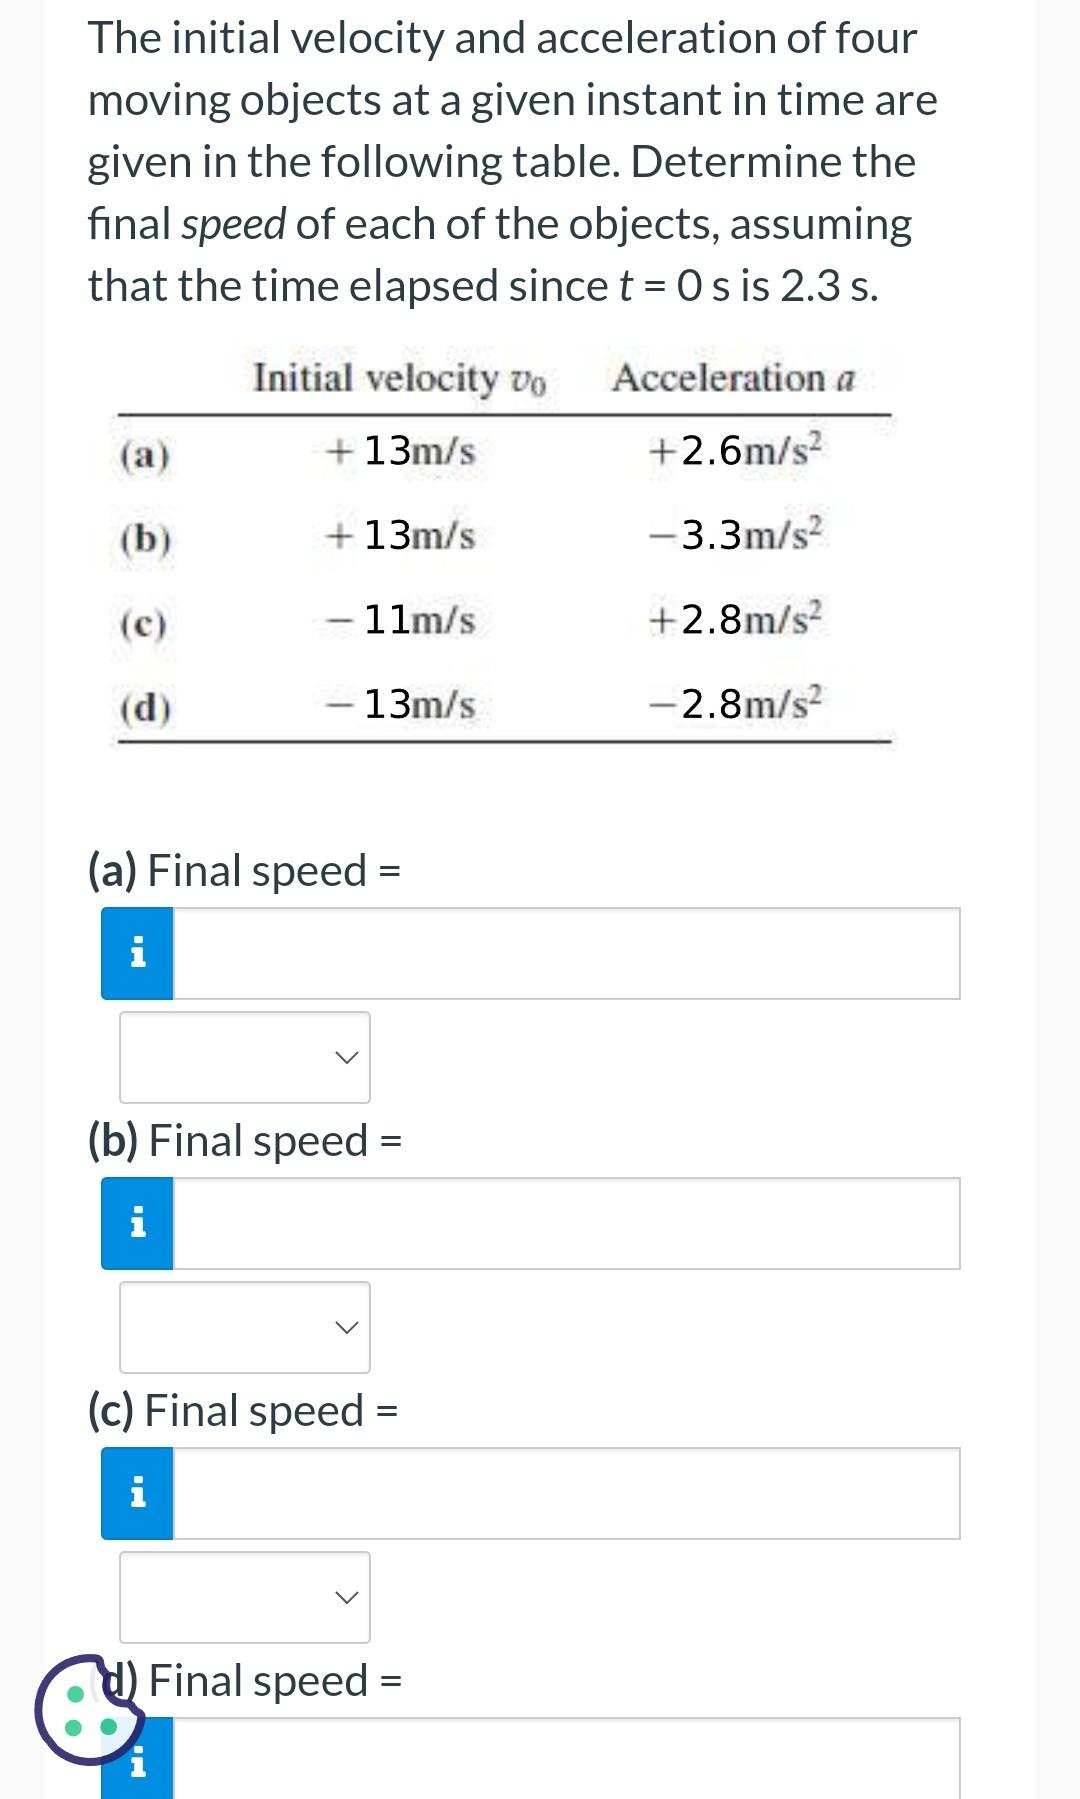The image size is (1080, 1799).
Task: Click inside the answer field for part (a)
Action: [x=570, y=953]
